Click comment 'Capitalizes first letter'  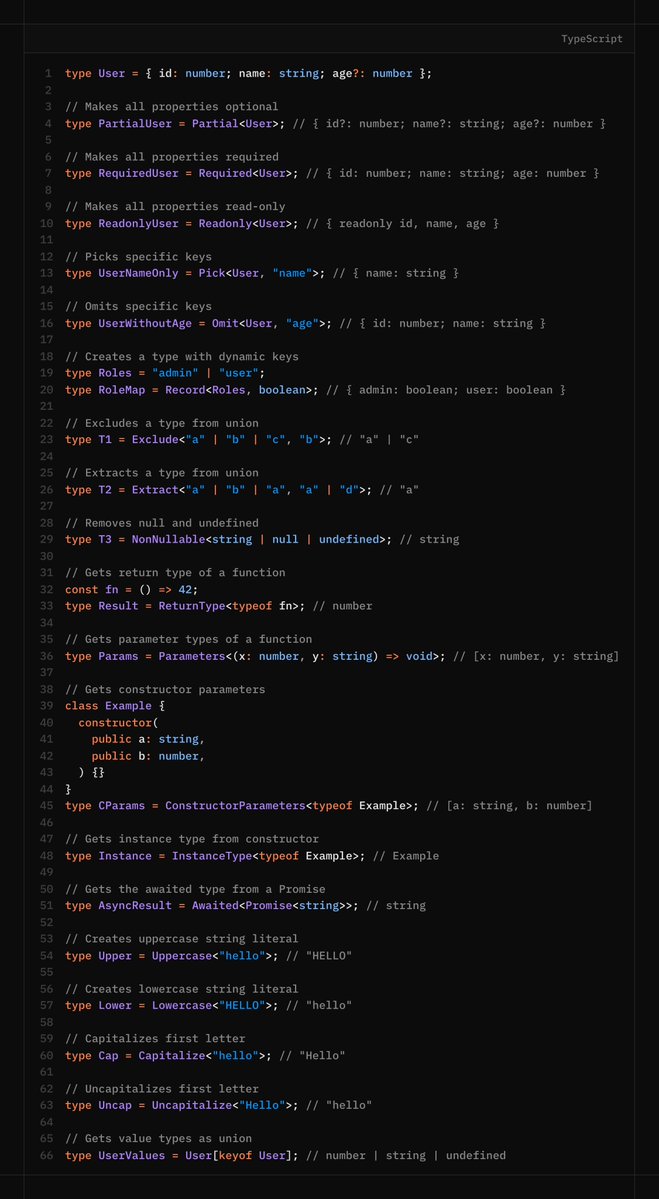[155, 1038]
